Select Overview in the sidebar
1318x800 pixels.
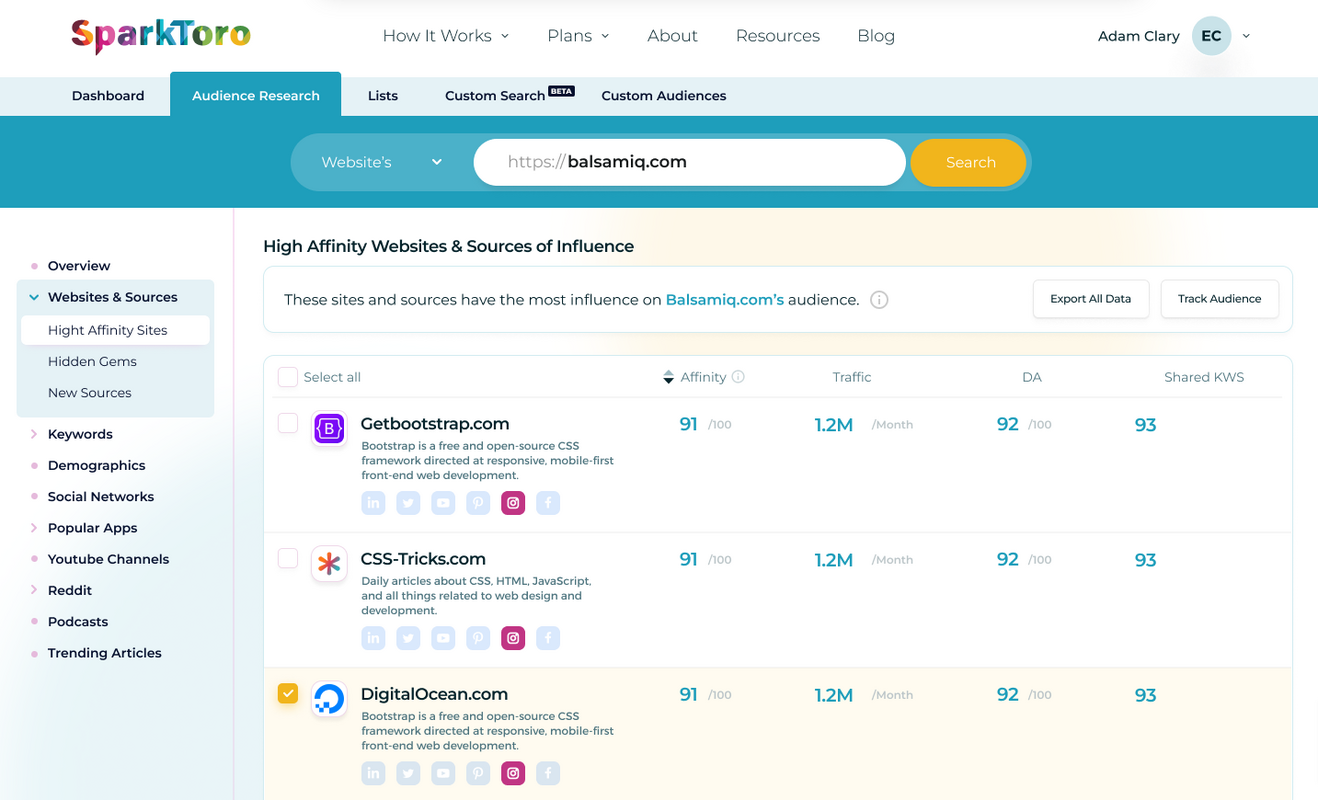(79, 266)
